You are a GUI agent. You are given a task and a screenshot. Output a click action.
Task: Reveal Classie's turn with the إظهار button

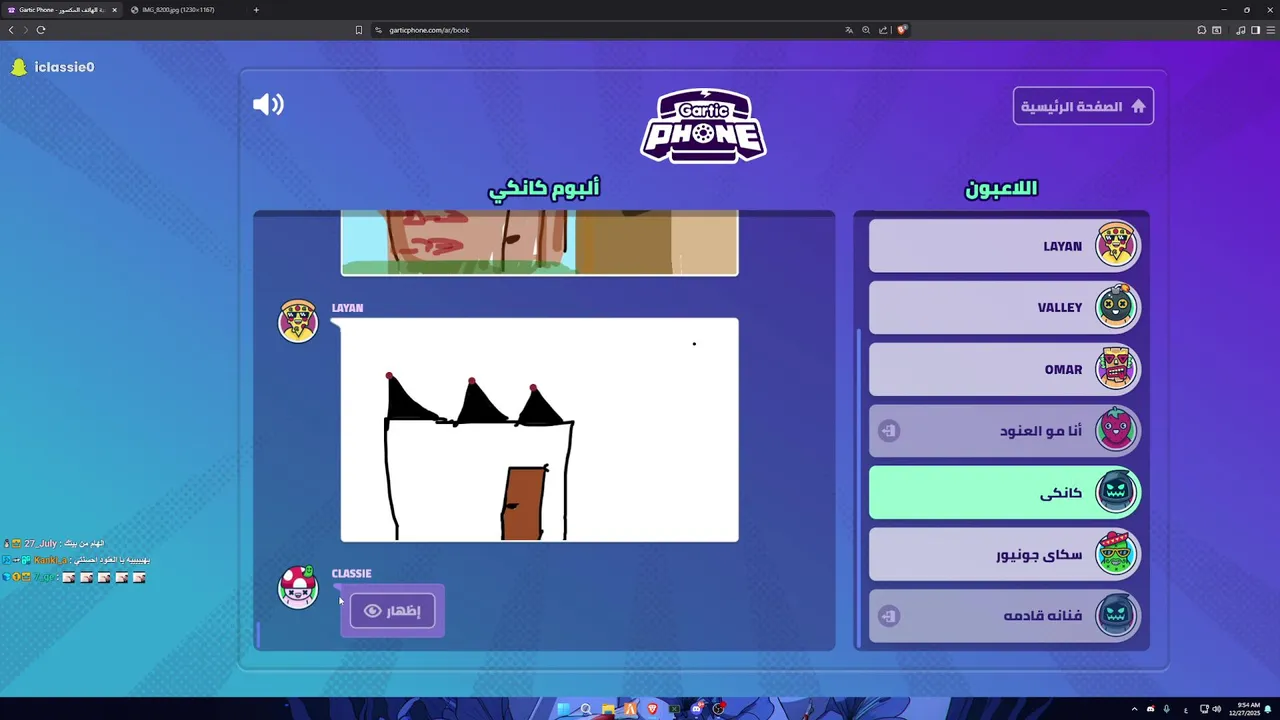392,611
